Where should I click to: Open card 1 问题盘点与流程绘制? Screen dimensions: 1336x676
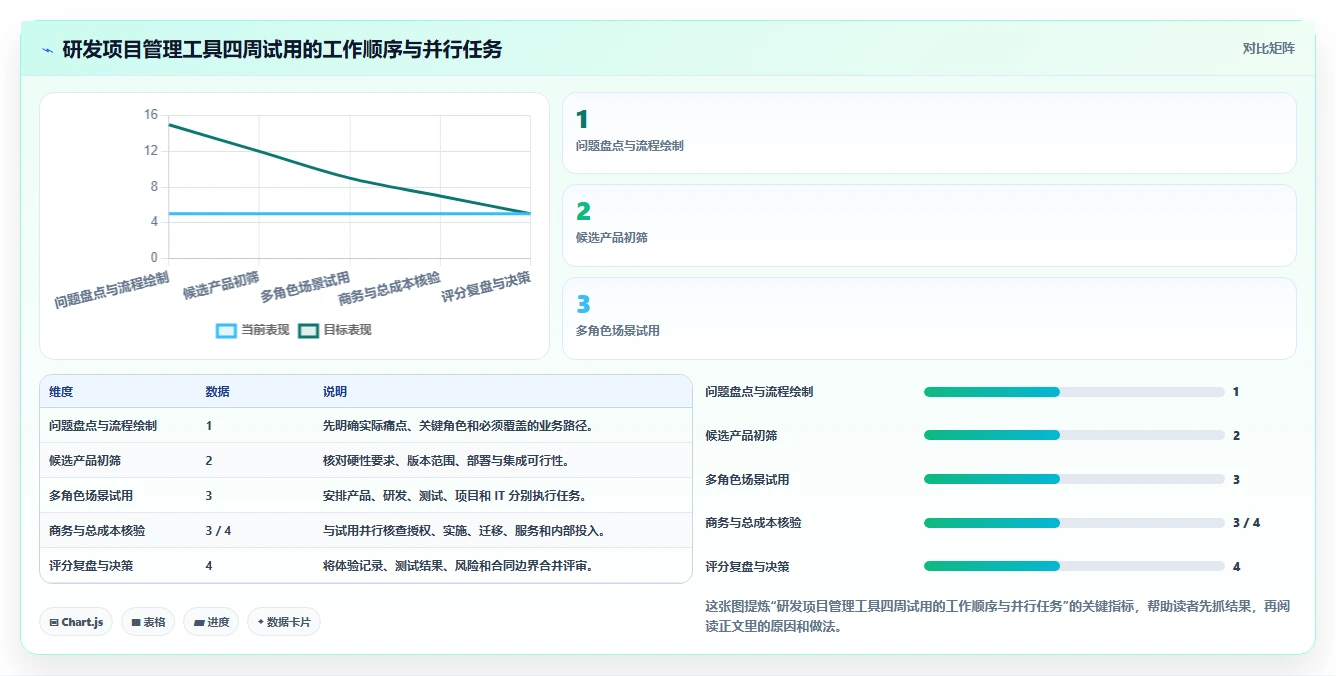[x=929, y=133]
